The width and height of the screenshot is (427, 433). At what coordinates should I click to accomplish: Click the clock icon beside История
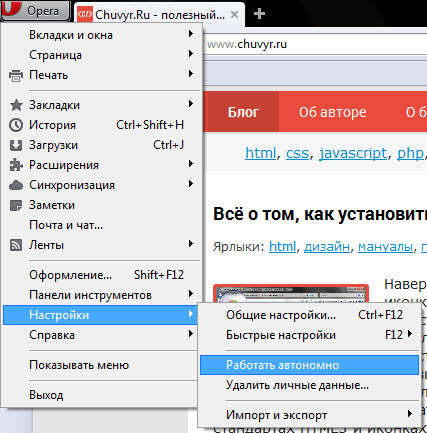16,125
